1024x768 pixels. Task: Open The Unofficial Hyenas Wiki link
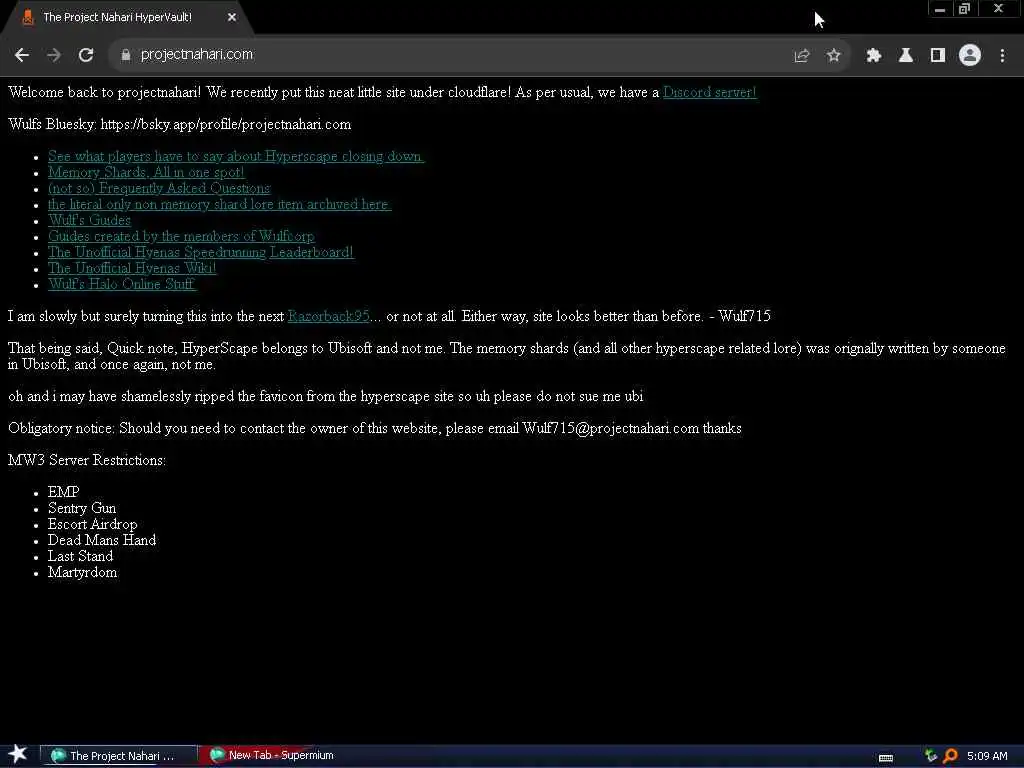pyautogui.click(x=132, y=268)
